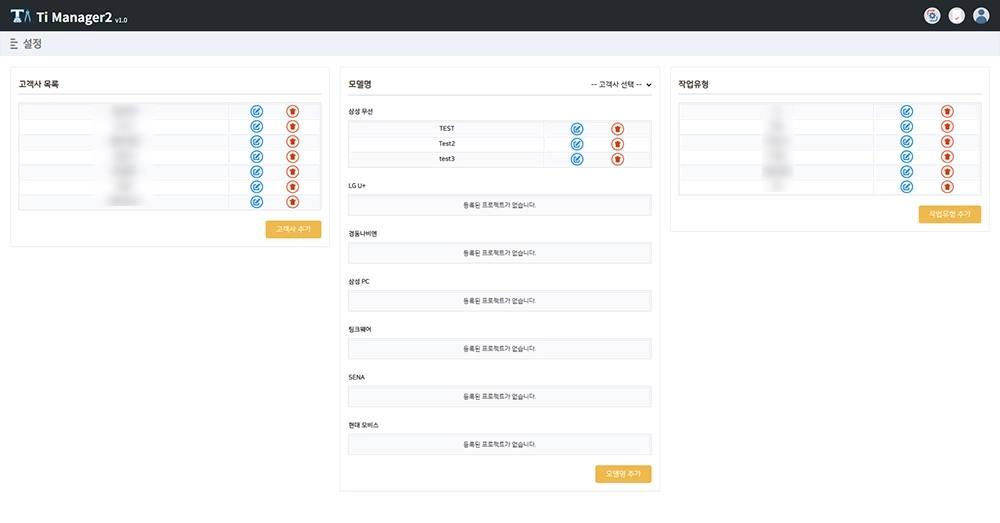This screenshot has width=1000, height=523.
Task: Click the Ti Manager2 logo
Action: click(69, 17)
